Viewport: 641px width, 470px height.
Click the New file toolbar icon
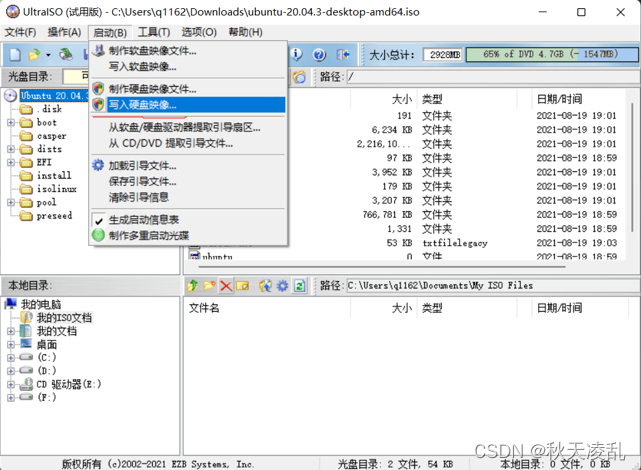point(15,54)
